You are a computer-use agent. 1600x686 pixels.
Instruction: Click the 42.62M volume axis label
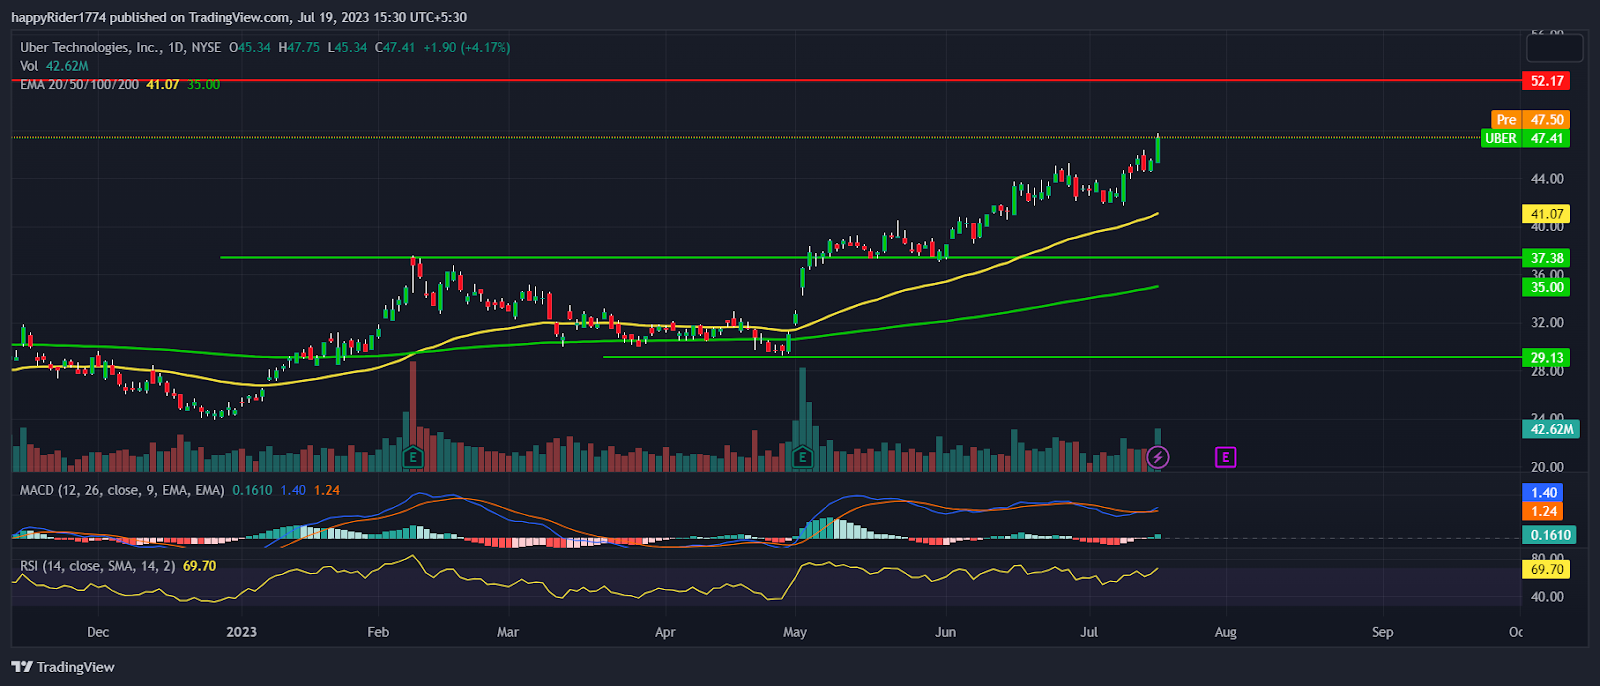1551,429
